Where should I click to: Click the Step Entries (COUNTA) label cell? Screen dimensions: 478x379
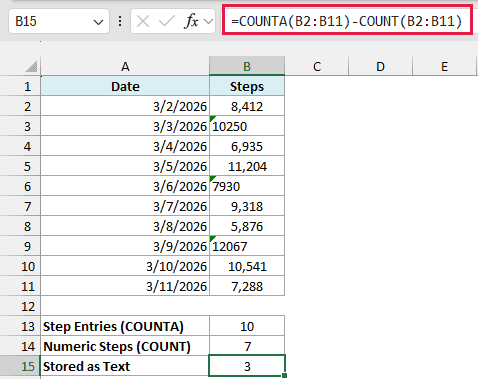pyautogui.click(x=125, y=326)
